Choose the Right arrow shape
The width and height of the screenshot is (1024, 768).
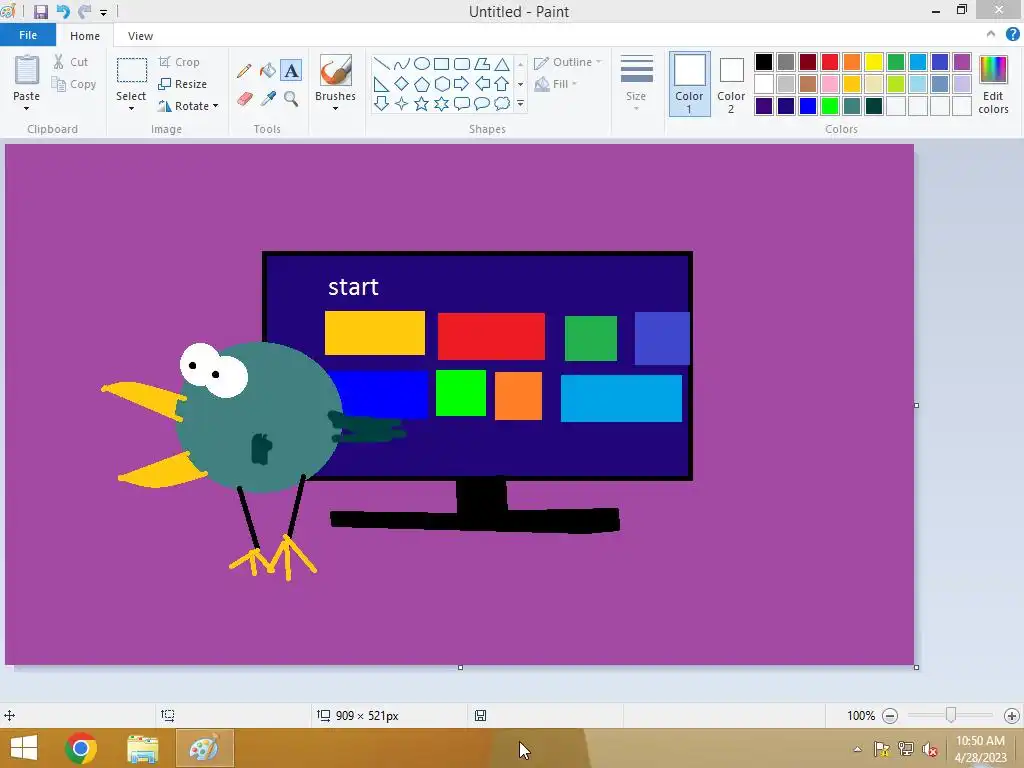462,84
